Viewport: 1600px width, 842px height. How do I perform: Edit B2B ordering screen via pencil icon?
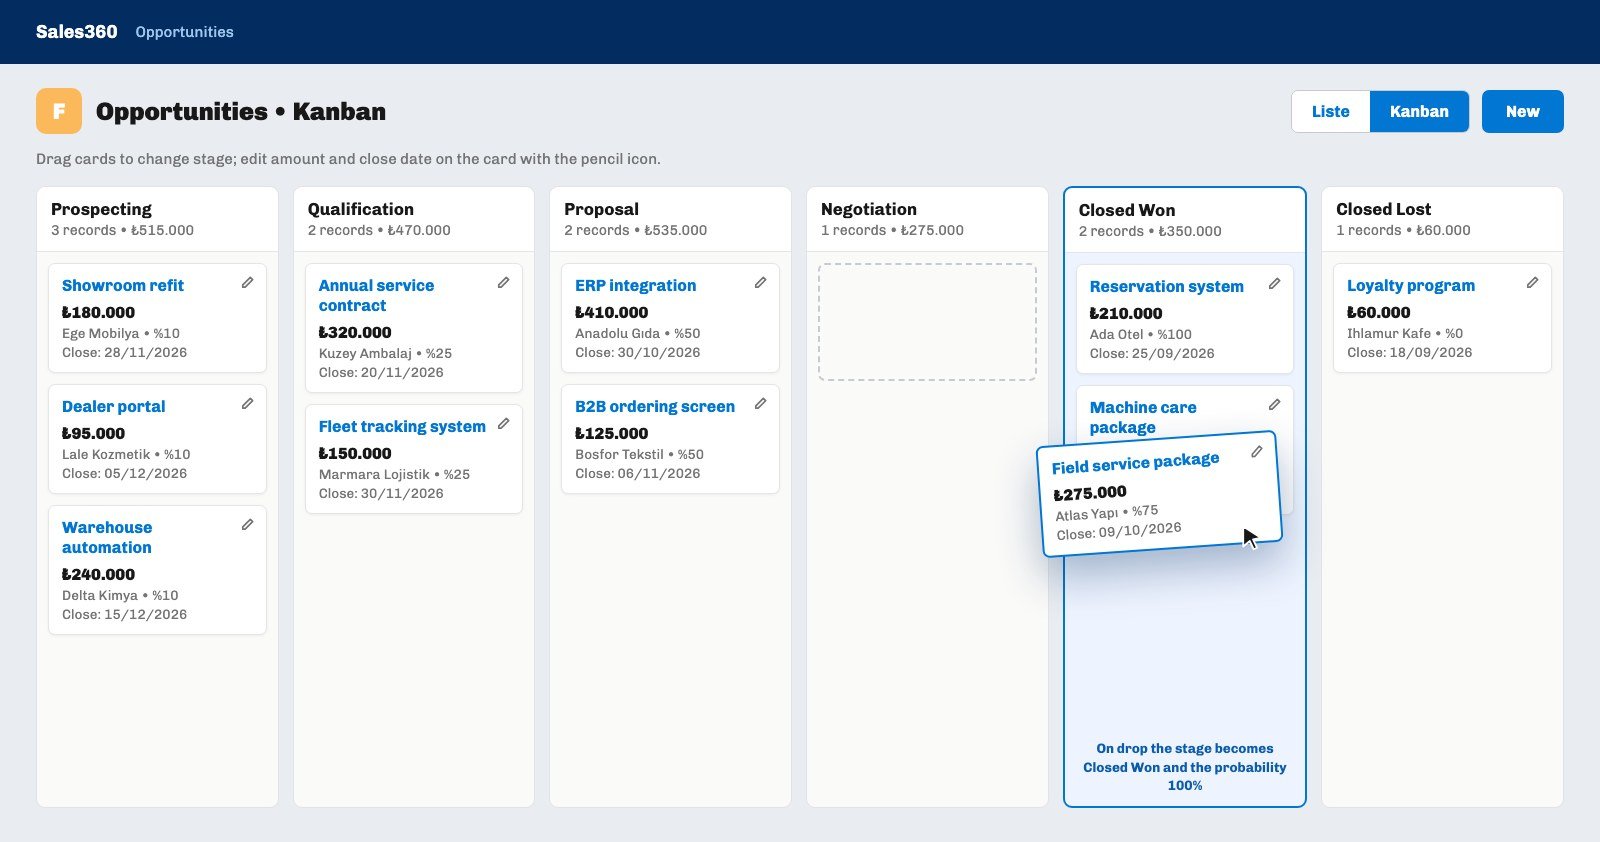(761, 404)
